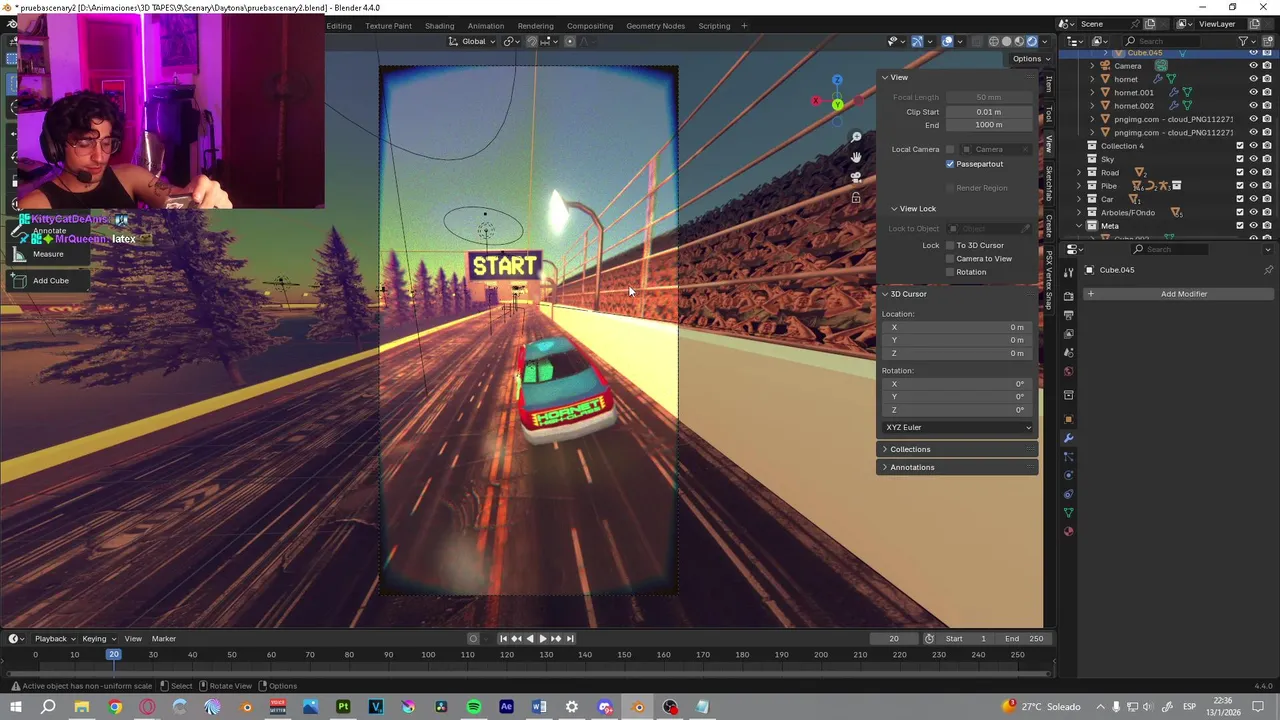Image resolution: width=1280 pixels, height=720 pixels.
Task: Collapse the Meta collection in outliner
Action: pyautogui.click(x=1079, y=226)
